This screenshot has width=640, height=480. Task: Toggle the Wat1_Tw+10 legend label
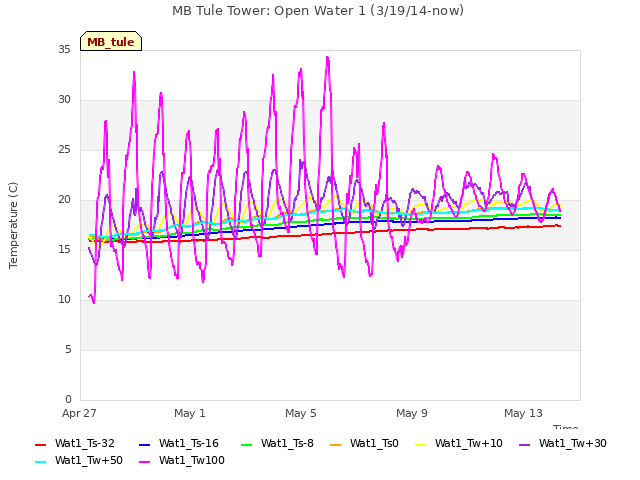tap(469, 443)
